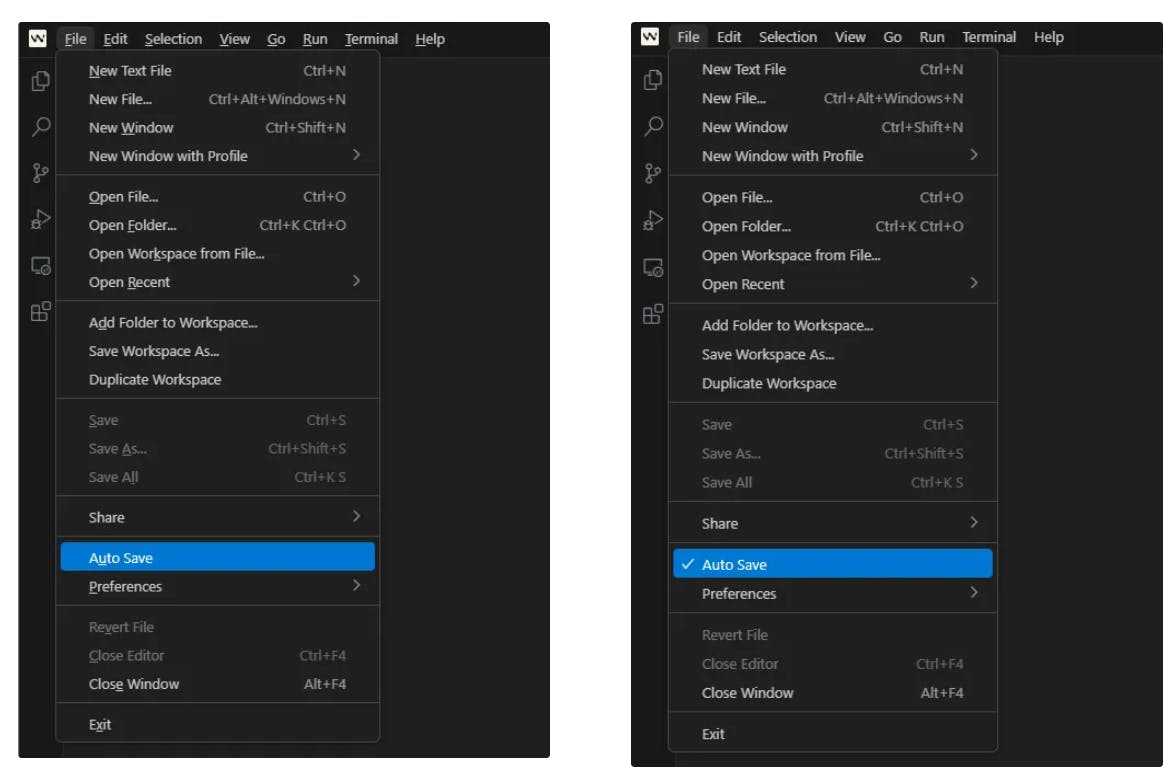This screenshot has width=1173, height=774.
Task: Click New Text File in the right menu
Action: point(744,69)
